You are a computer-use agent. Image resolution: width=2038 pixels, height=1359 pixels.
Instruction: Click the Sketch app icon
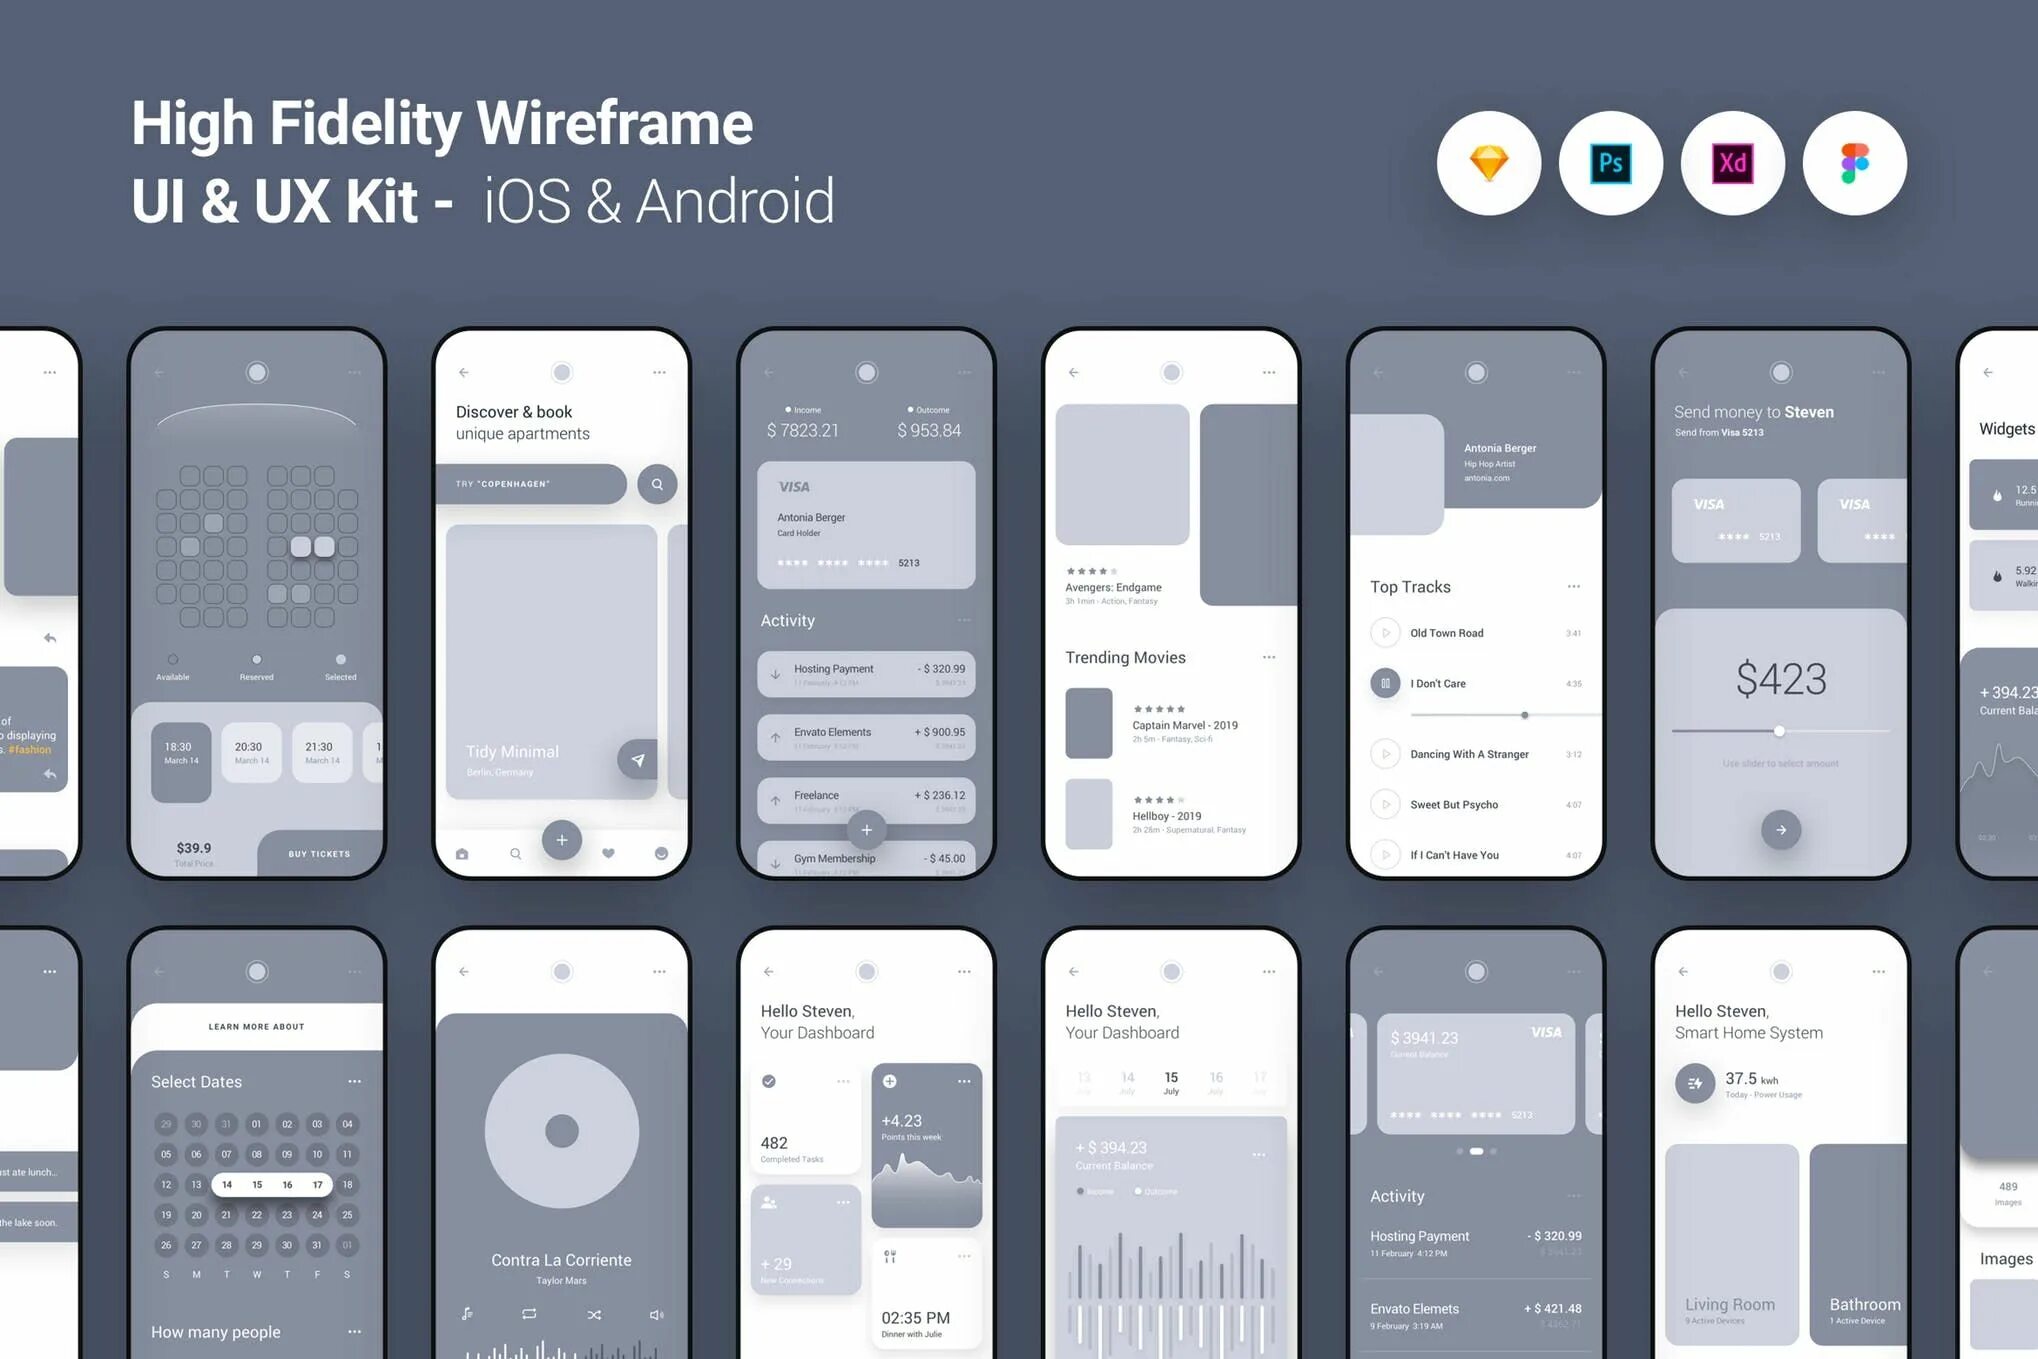click(1492, 164)
